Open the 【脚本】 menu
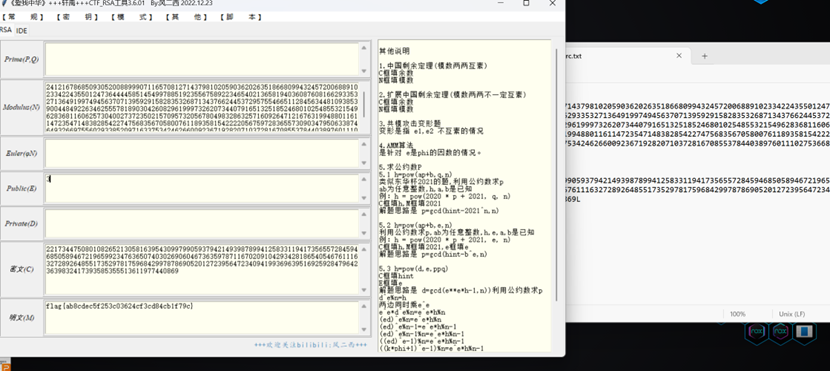The height and width of the screenshot is (371, 830). pyautogui.click(x=240, y=17)
